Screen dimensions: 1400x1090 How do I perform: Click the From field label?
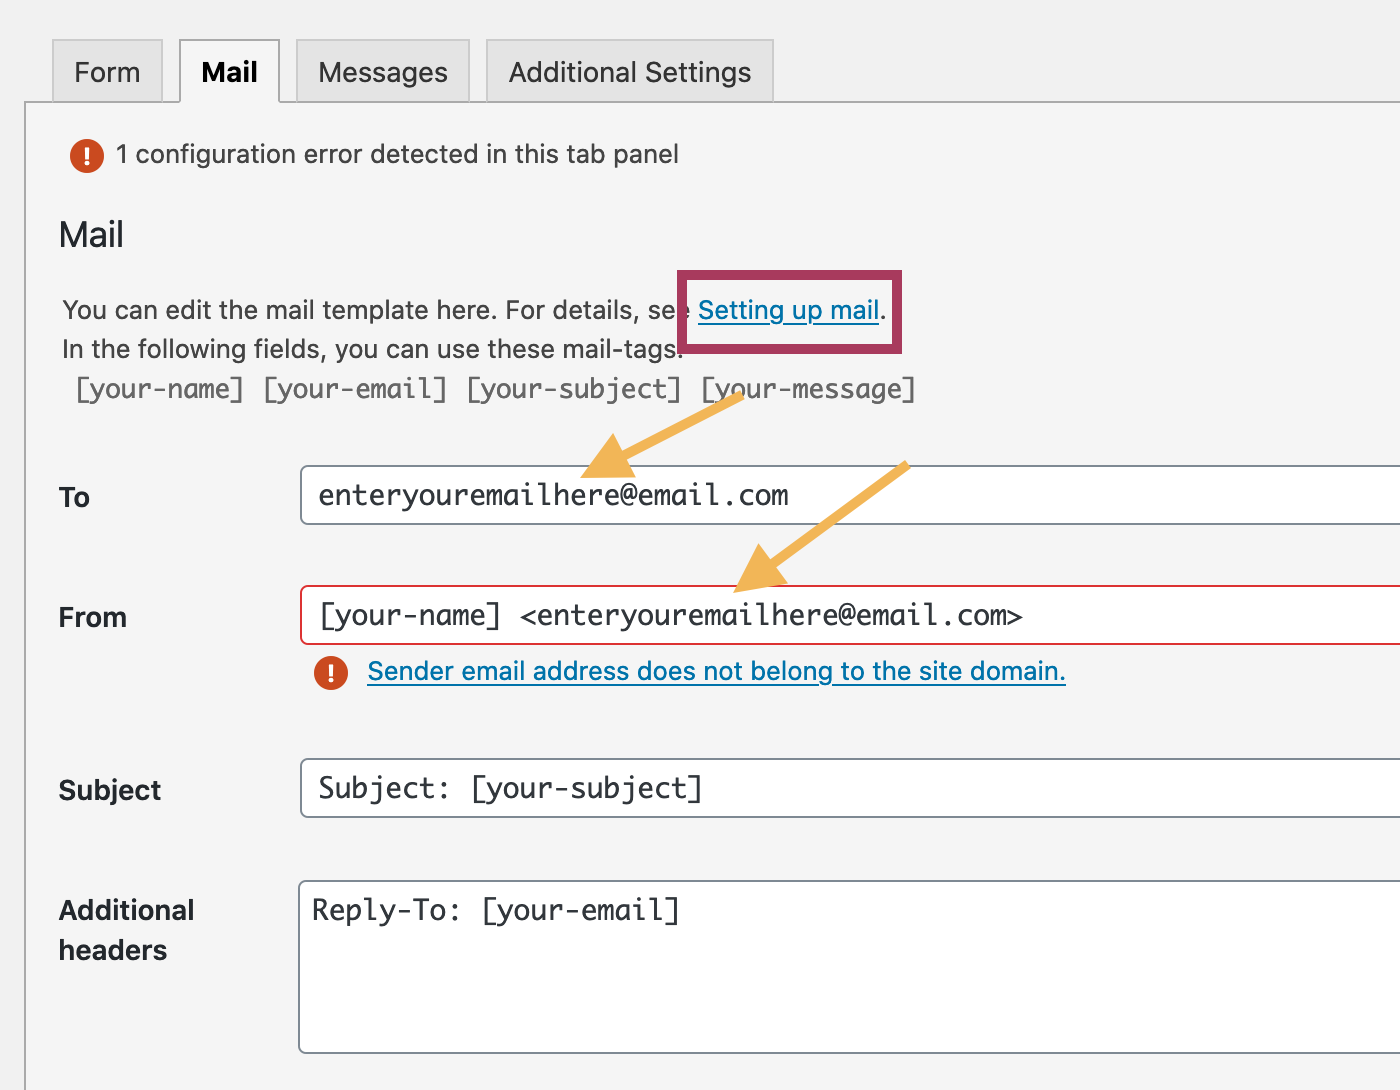(x=93, y=617)
